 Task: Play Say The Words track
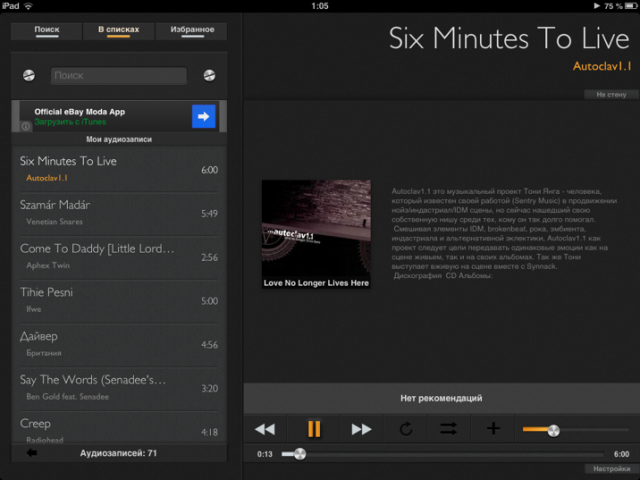[x=119, y=388]
